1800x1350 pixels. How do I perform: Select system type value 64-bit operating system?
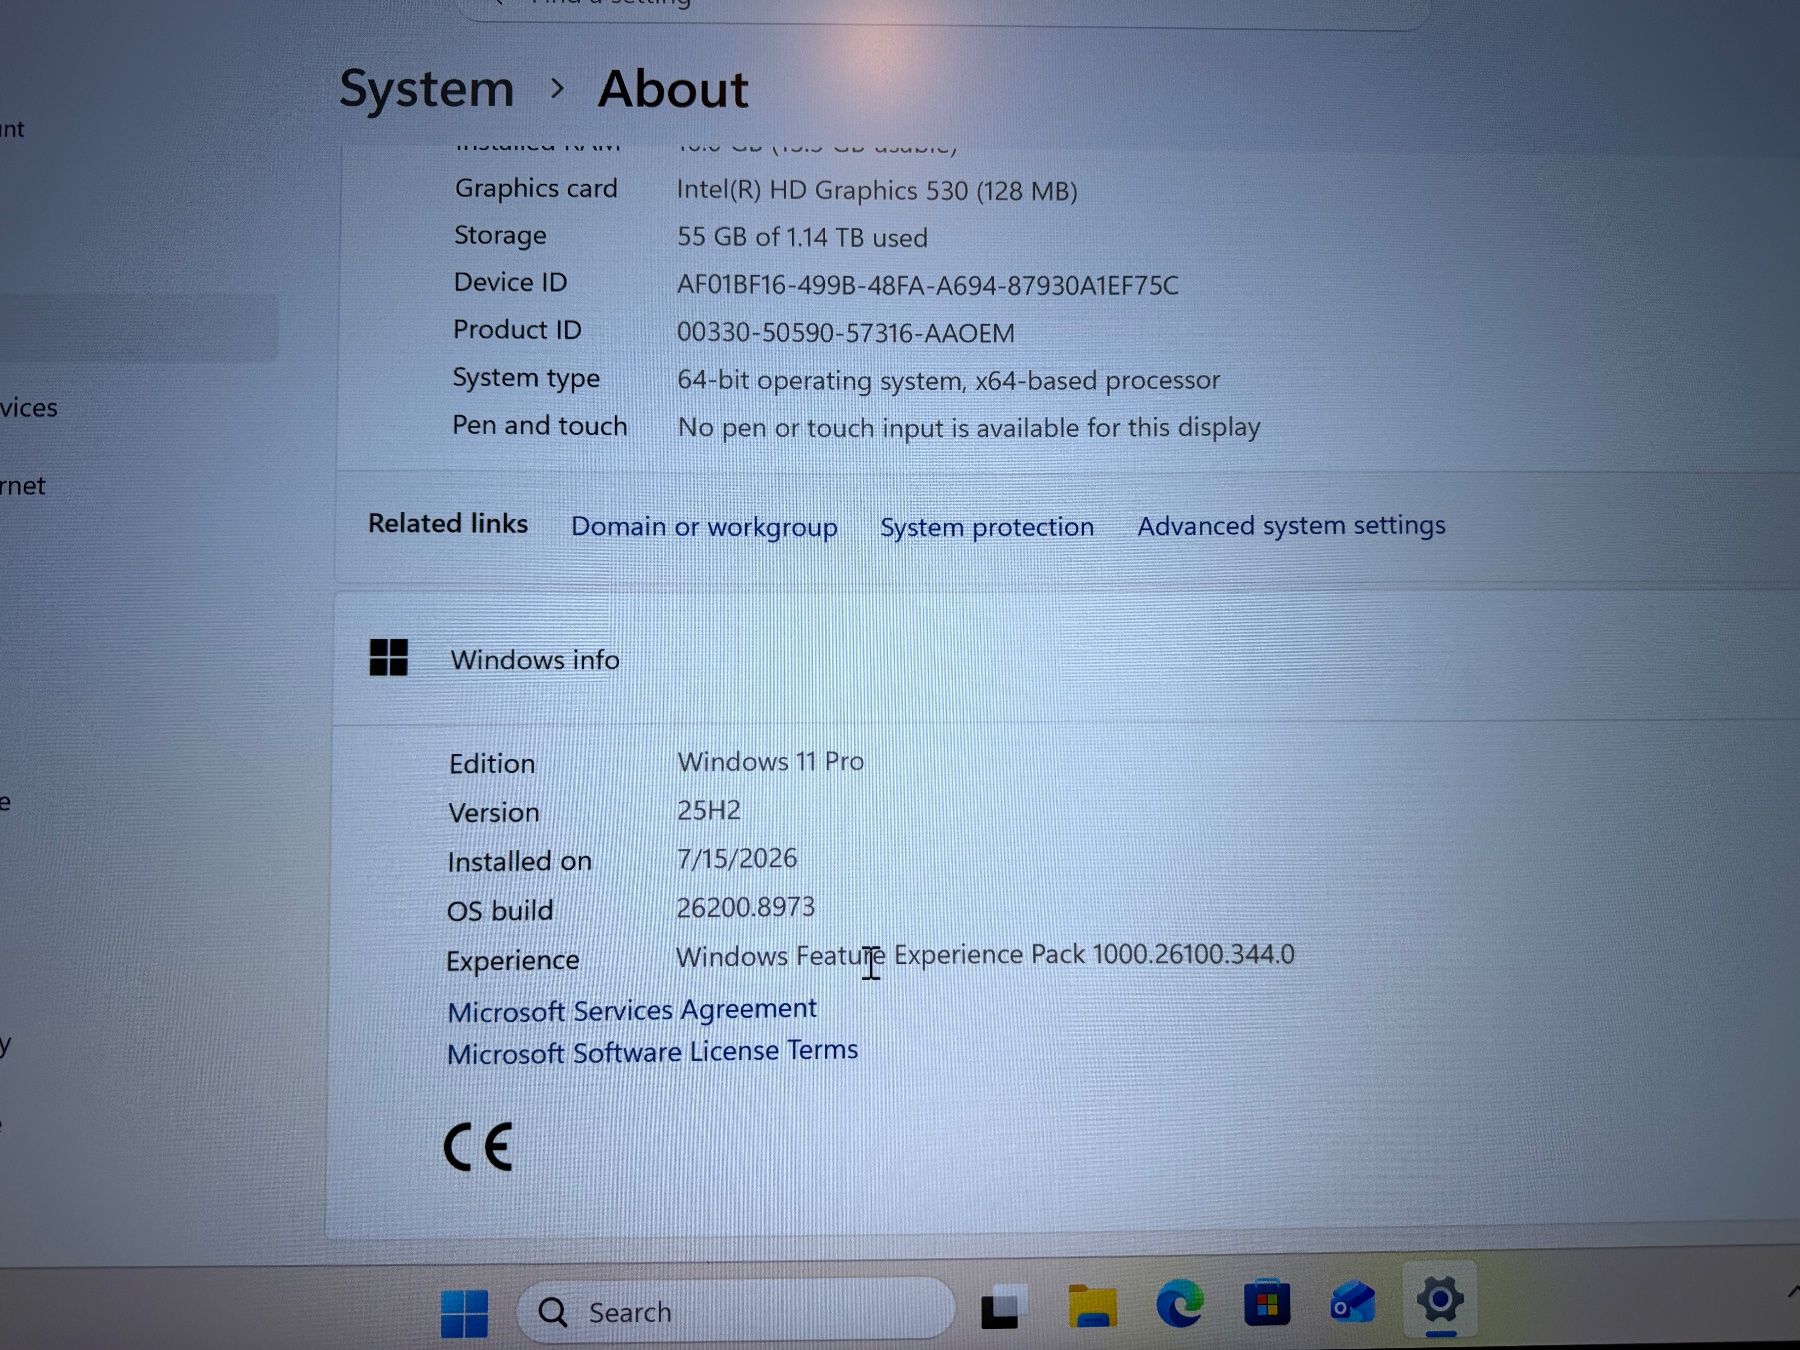tap(948, 381)
